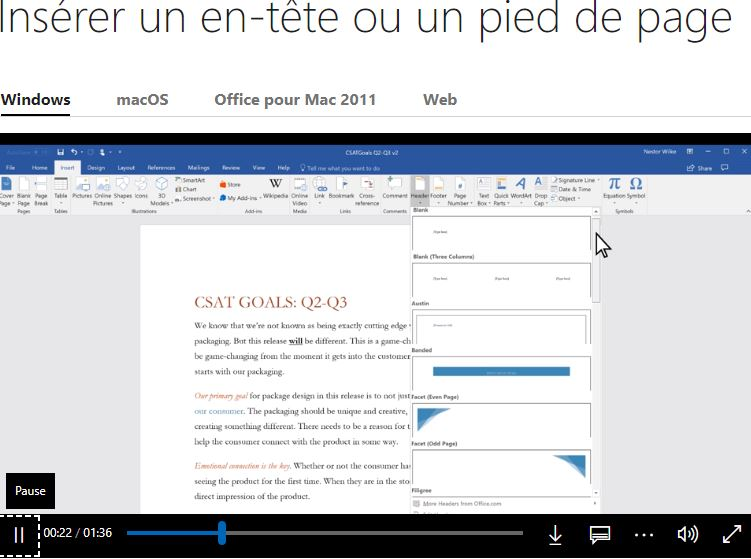Click the Save icon in Word's quick access toolbar
751x559 pixels.
point(60,152)
